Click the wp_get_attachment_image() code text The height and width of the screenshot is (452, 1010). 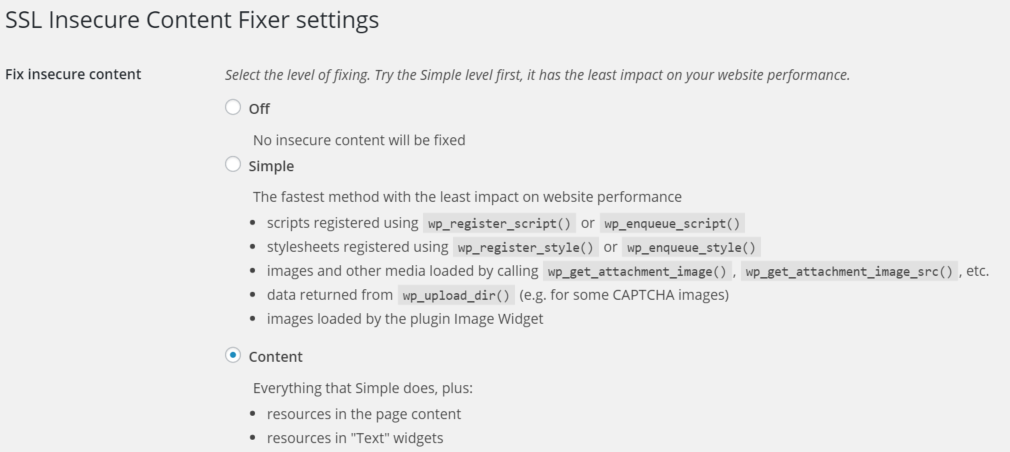pyautogui.click(x=637, y=272)
